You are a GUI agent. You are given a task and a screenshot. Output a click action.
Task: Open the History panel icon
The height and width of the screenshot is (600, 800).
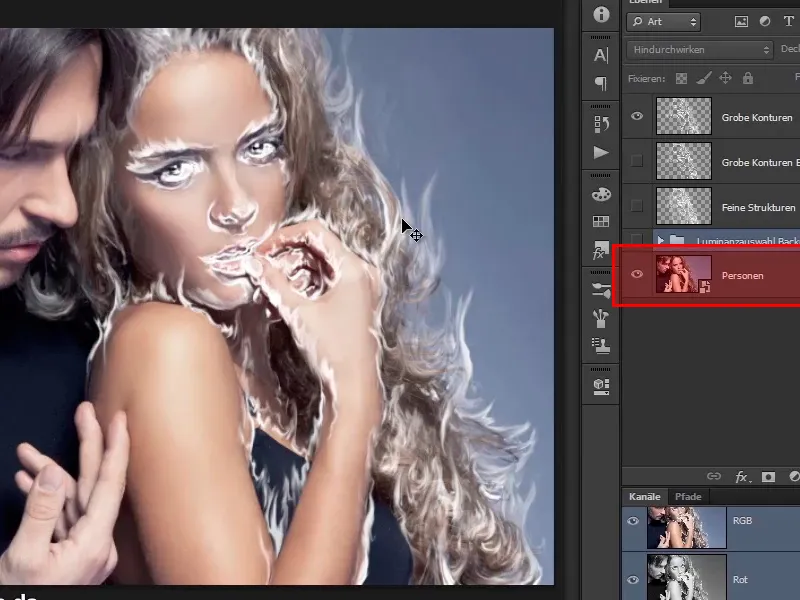coord(601,124)
